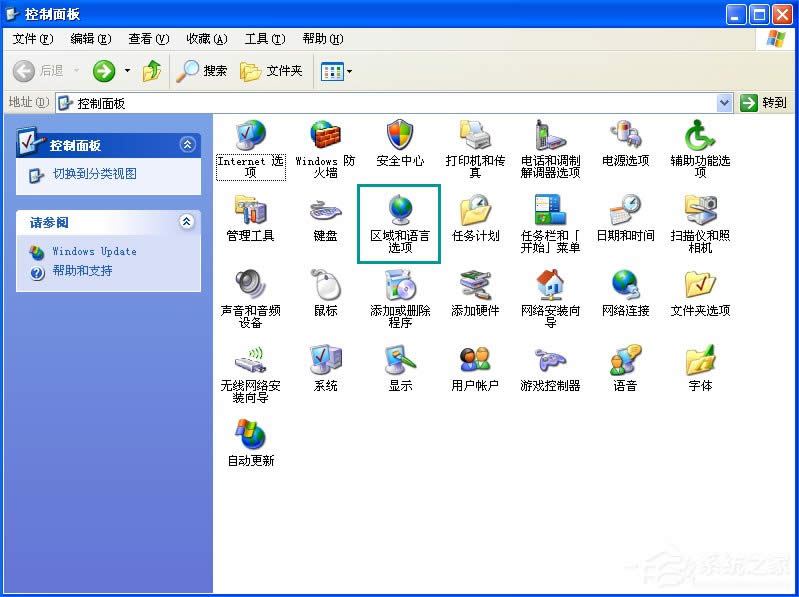Viewport: 799px width, 597px height.
Task: Click the 转到 go button
Action: click(x=765, y=103)
